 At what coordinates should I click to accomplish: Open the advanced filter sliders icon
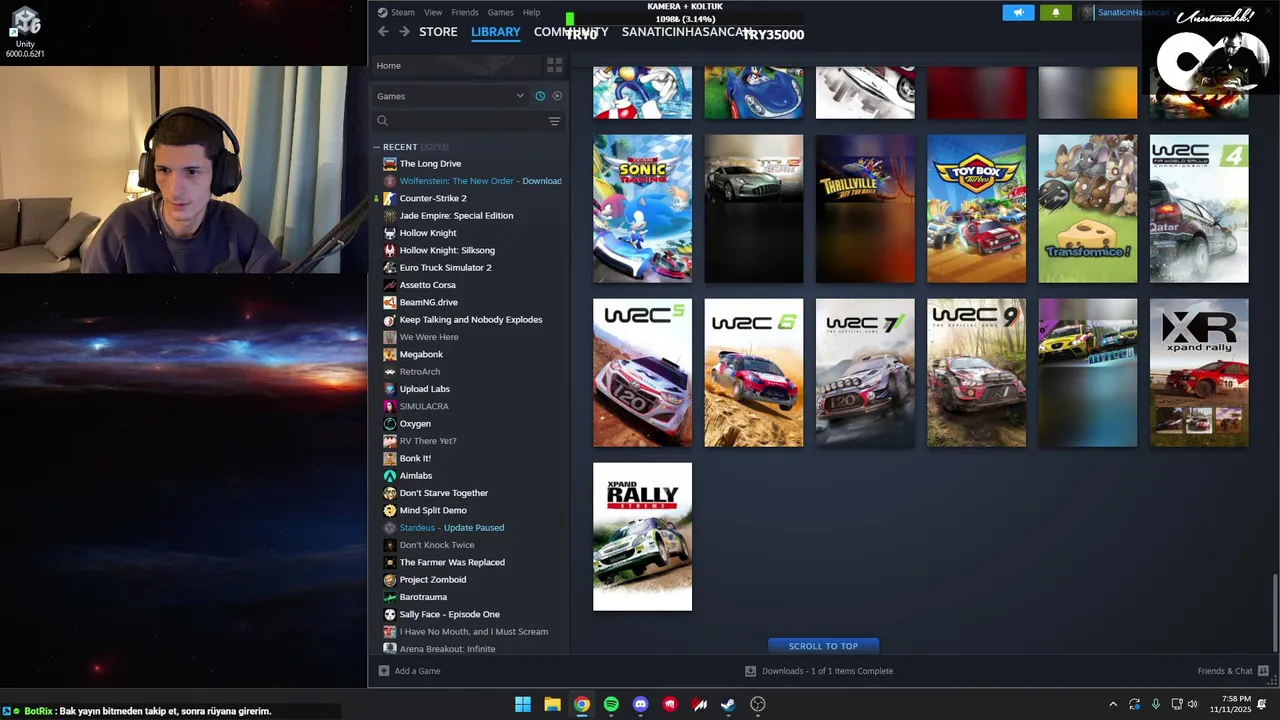[554, 121]
